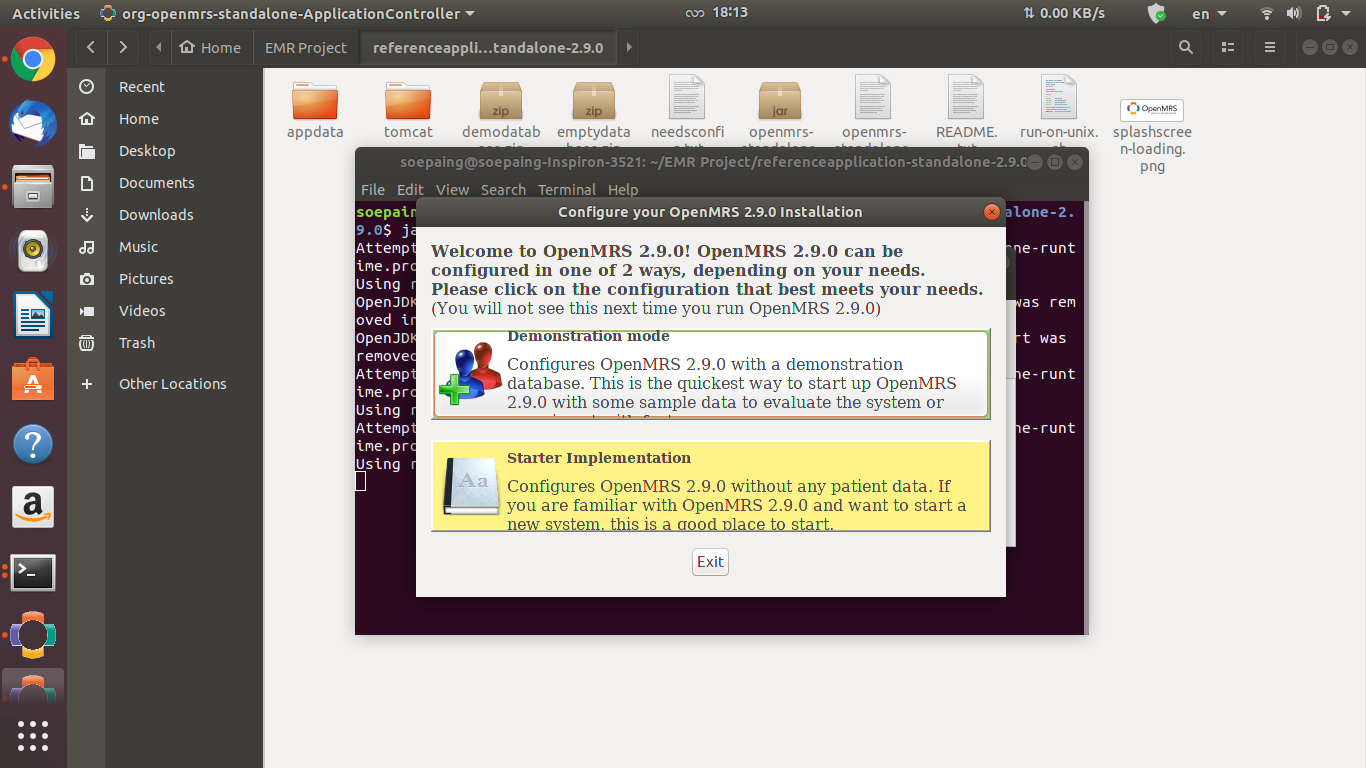Select the demodatabase zip file
The width and height of the screenshot is (1366, 768).
pos(501,110)
